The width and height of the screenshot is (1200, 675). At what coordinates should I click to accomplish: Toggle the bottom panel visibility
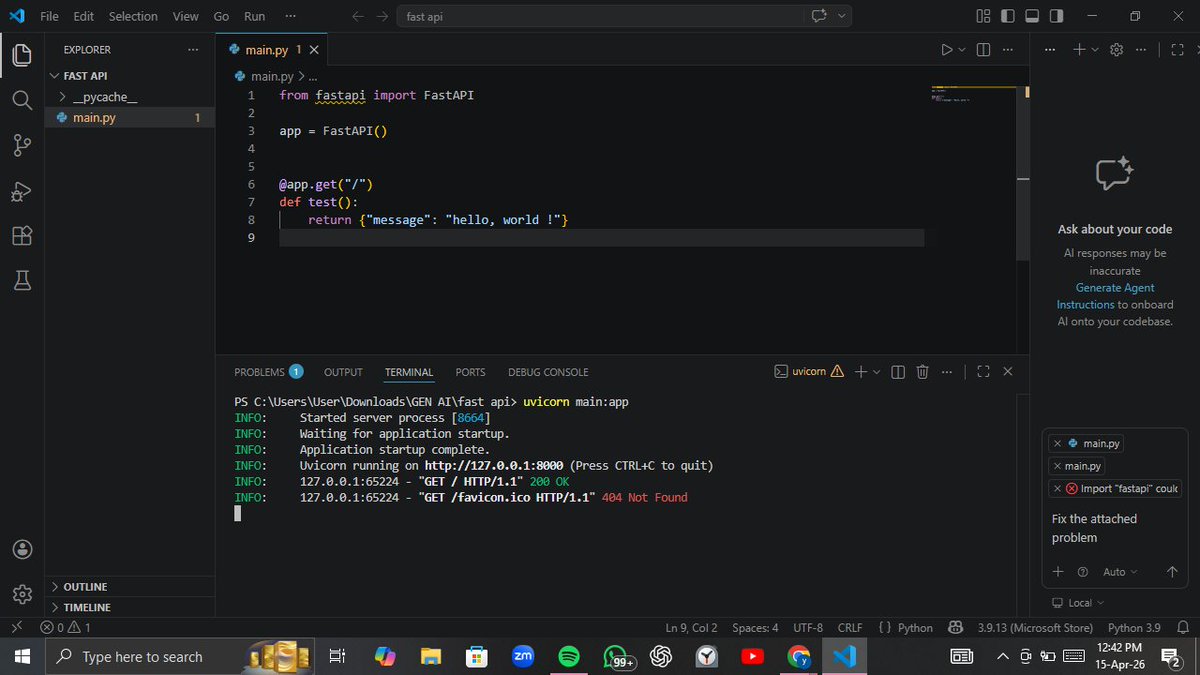click(x=1031, y=16)
